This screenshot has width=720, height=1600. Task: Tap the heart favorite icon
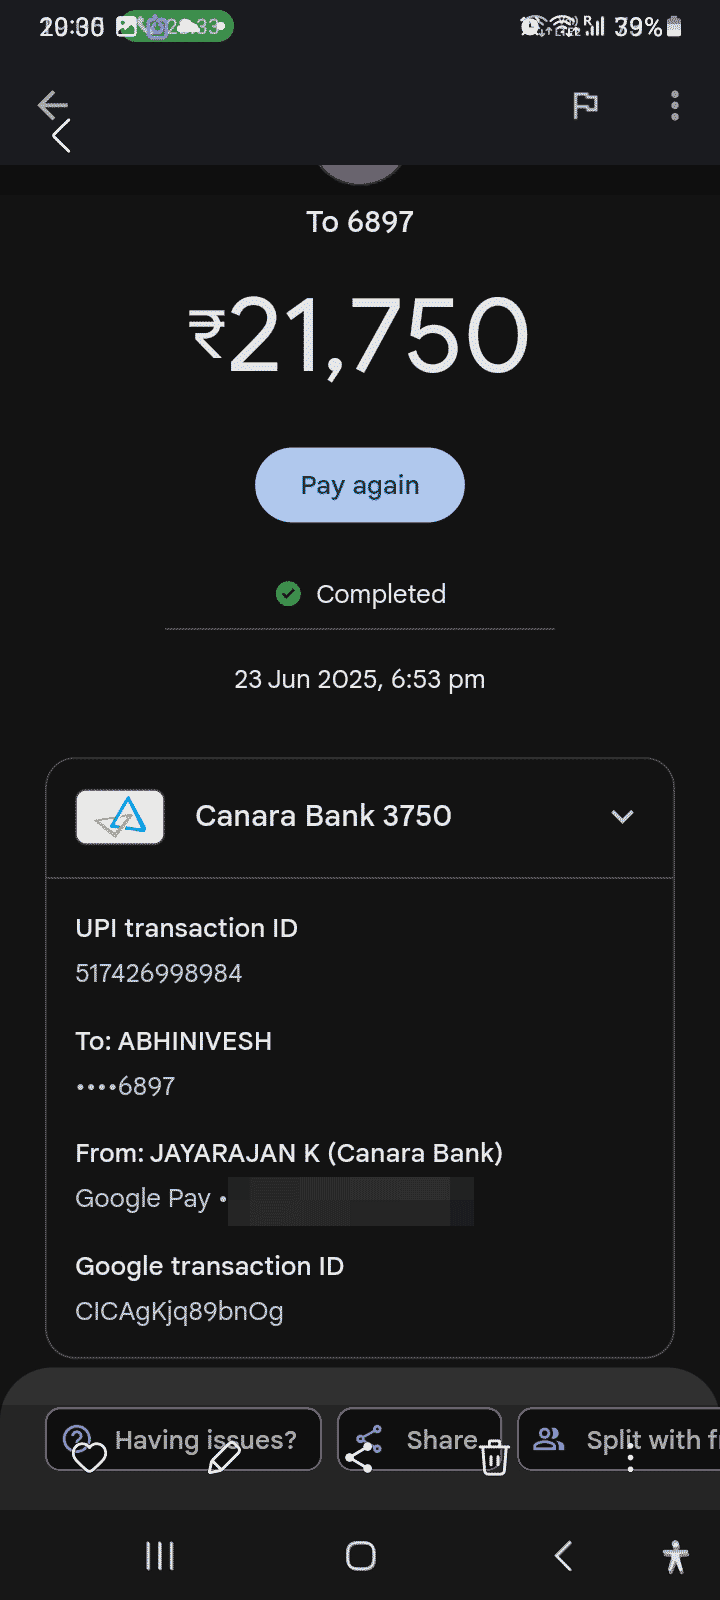click(89, 1458)
